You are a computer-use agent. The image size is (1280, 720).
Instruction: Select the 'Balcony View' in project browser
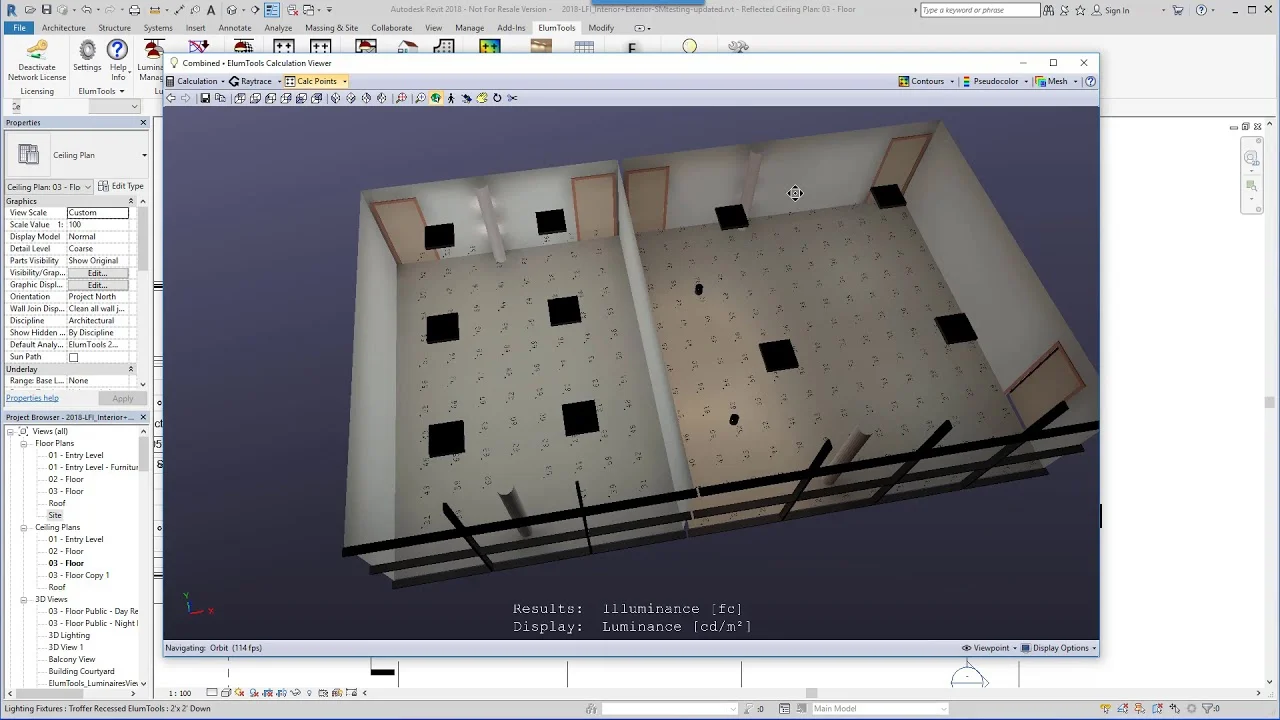coord(72,659)
